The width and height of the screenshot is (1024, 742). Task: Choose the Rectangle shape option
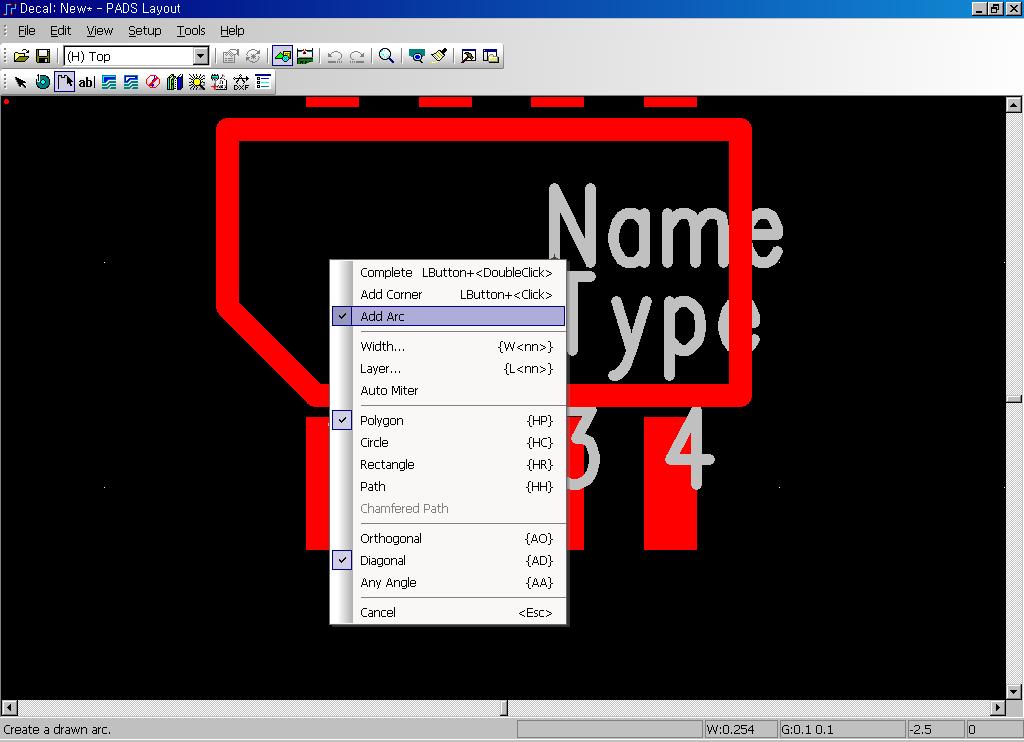(x=448, y=464)
